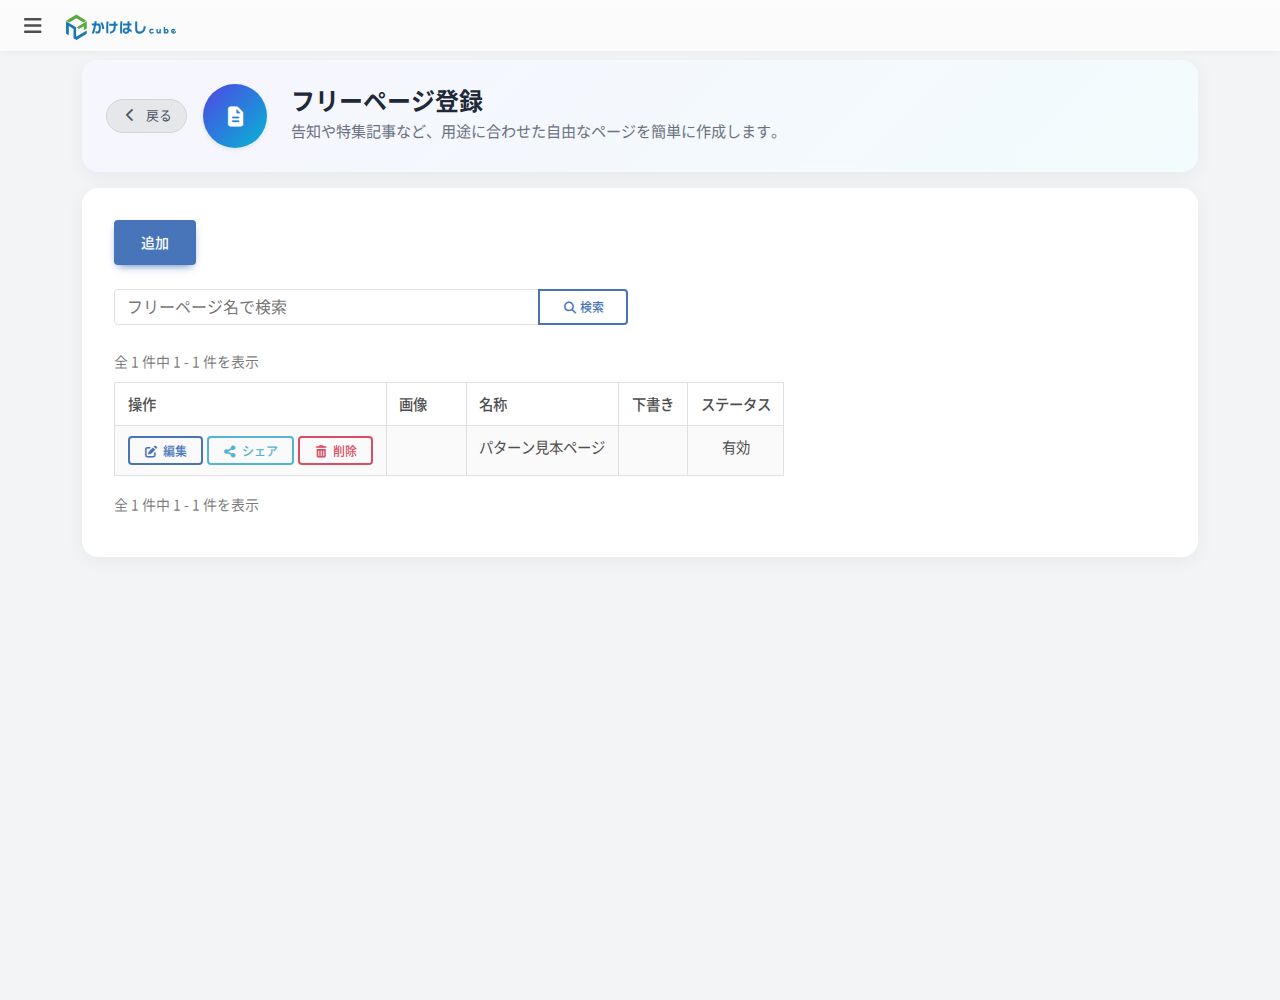The height and width of the screenshot is (1000, 1280).
Task: Go back with the 戻る button
Action: pyautogui.click(x=147, y=116)
